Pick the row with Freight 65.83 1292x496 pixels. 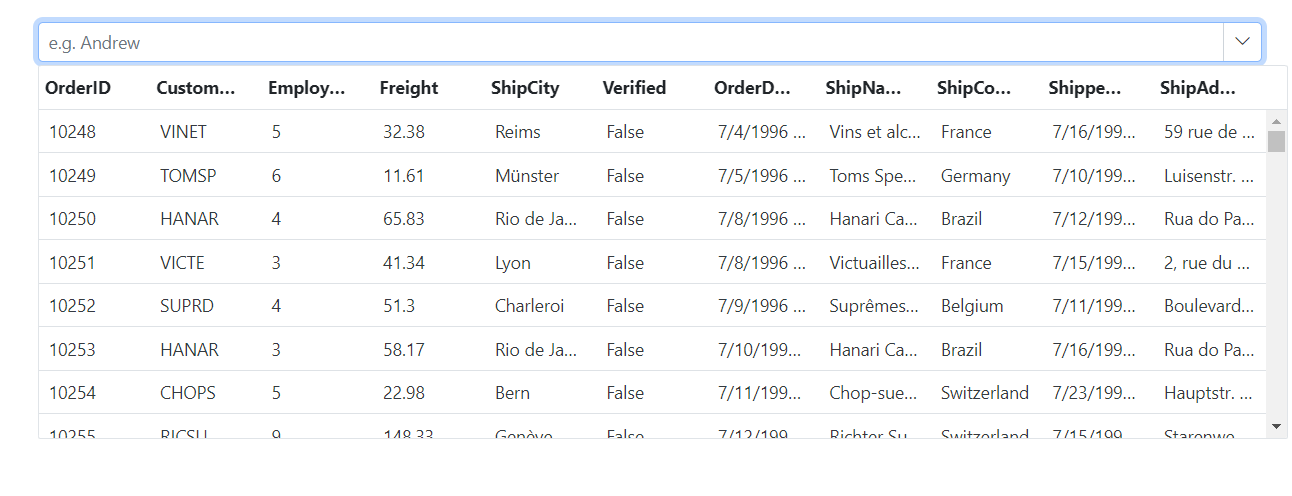[x=652, y=219]
